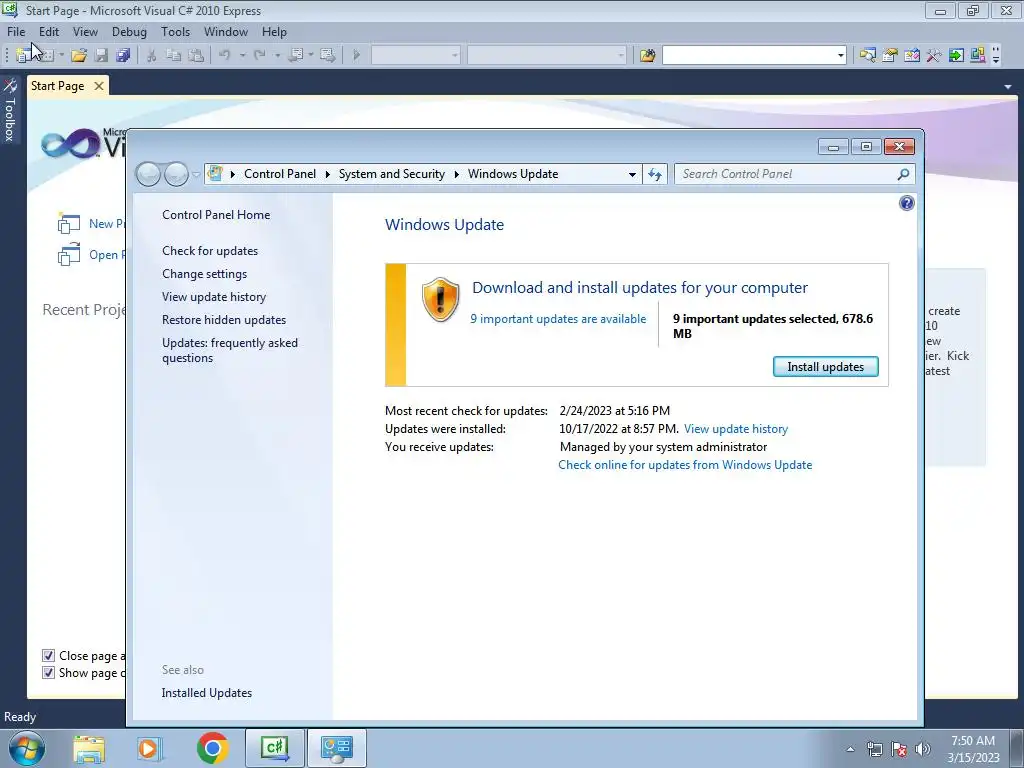
Task: Open the collapsed Toolbox side panel
Action: [x=10, y=109]
